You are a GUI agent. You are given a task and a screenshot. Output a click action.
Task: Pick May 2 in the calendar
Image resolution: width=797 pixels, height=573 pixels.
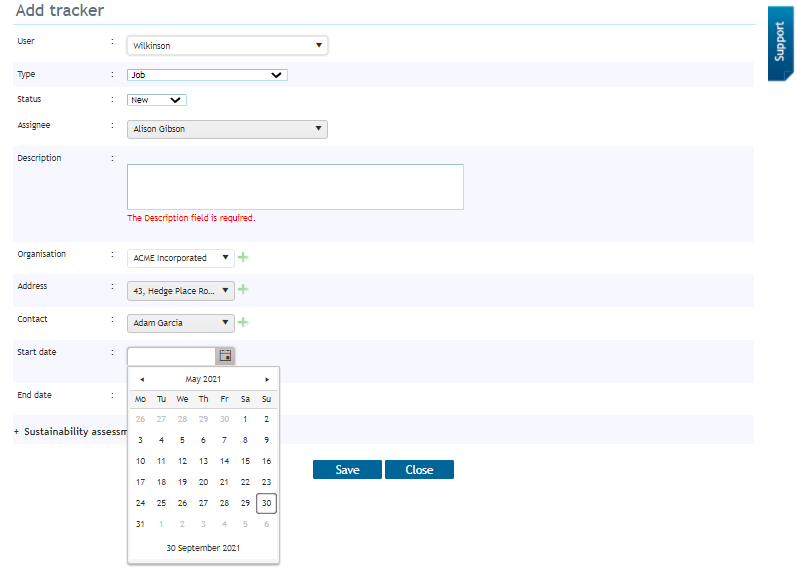pyautogui.click(x=266, y=419)
